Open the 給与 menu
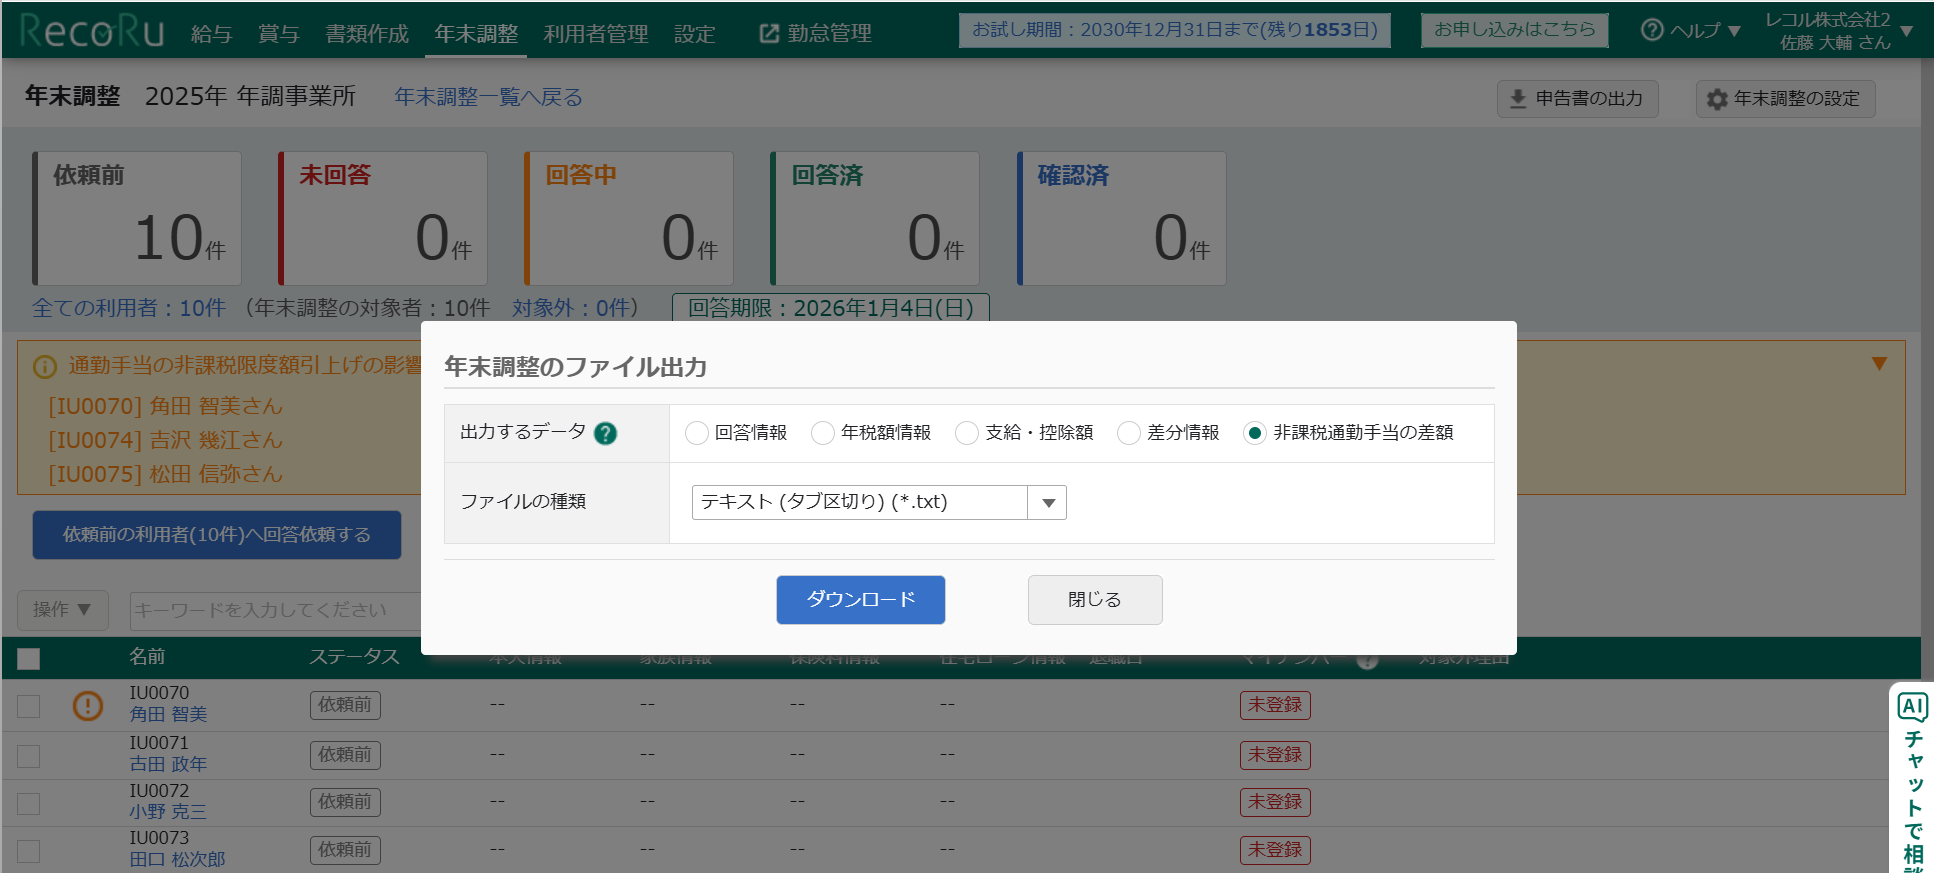Screen dimensions: 1934x873 212,34
